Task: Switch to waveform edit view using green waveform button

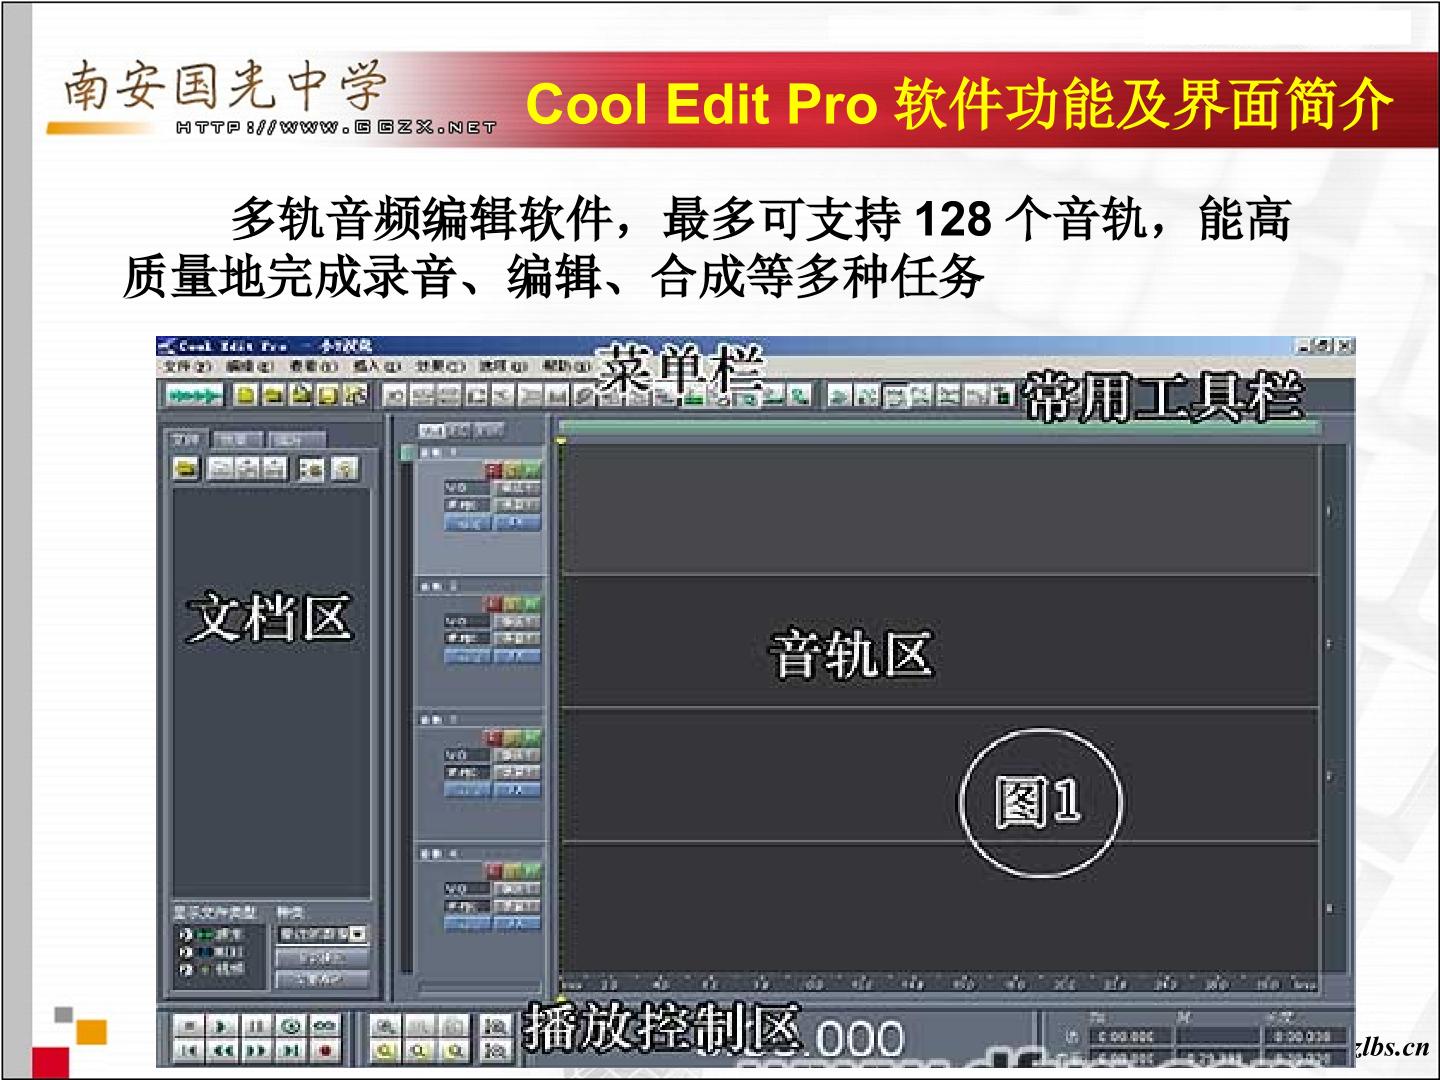Action: tap(195, 396)
